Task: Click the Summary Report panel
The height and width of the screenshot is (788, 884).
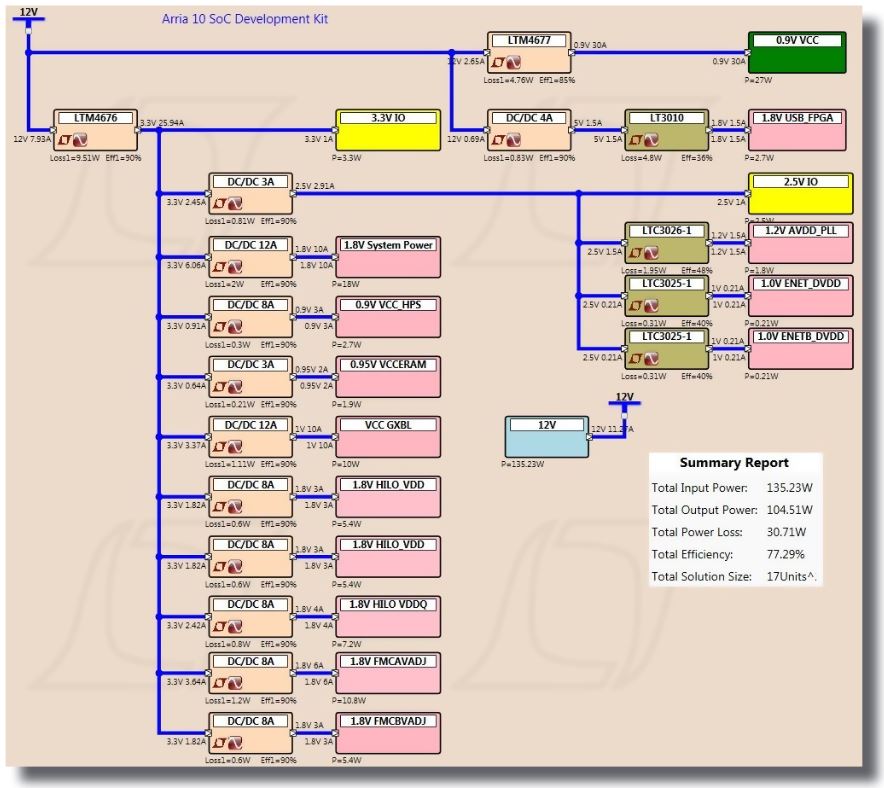Action: (735, 520)
